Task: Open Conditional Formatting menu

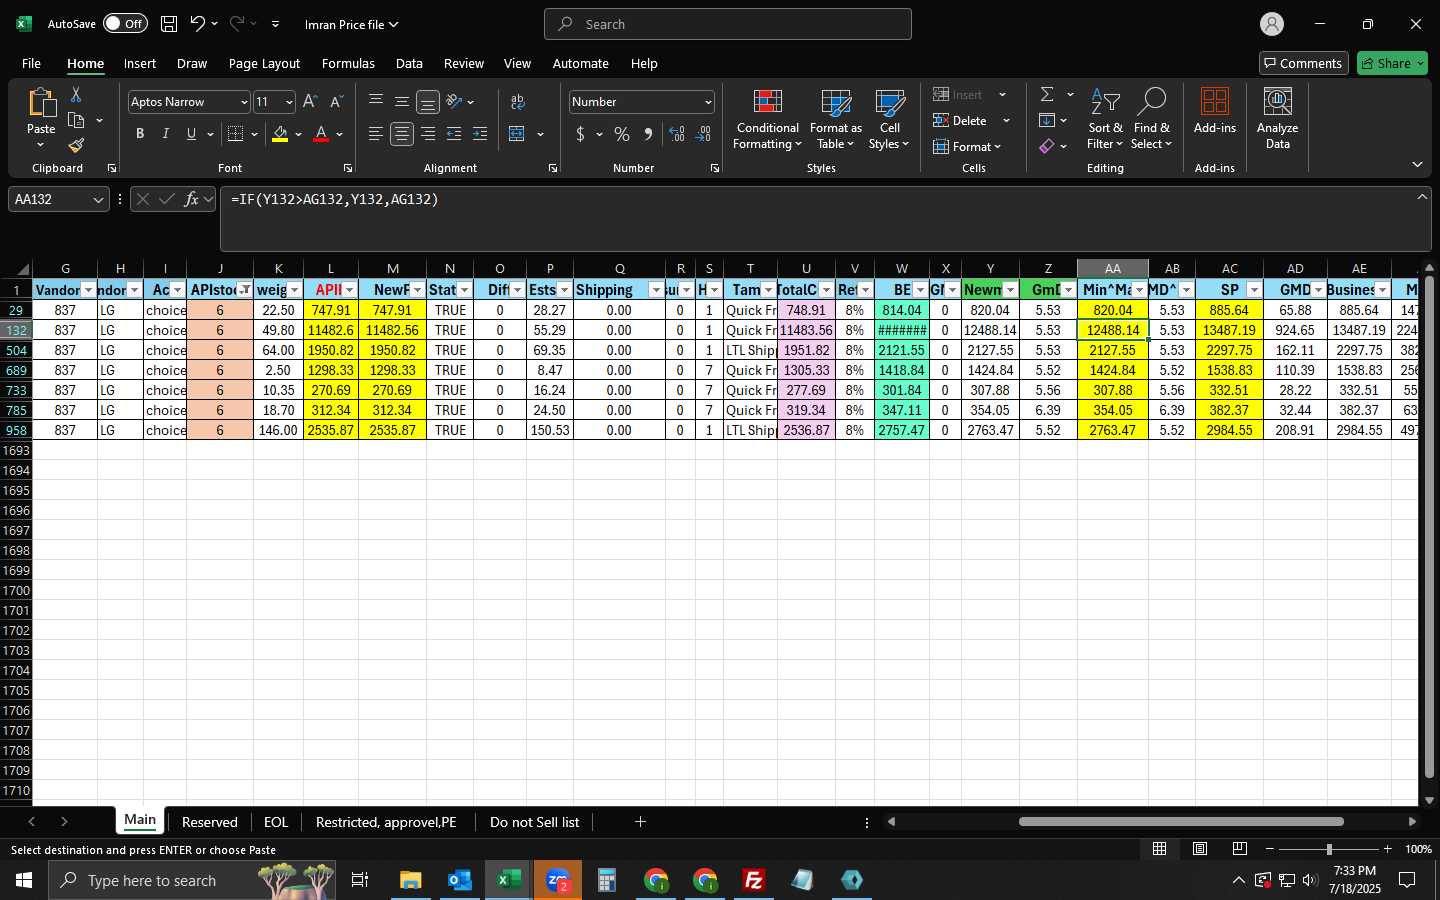Action: tap(767, 120)
